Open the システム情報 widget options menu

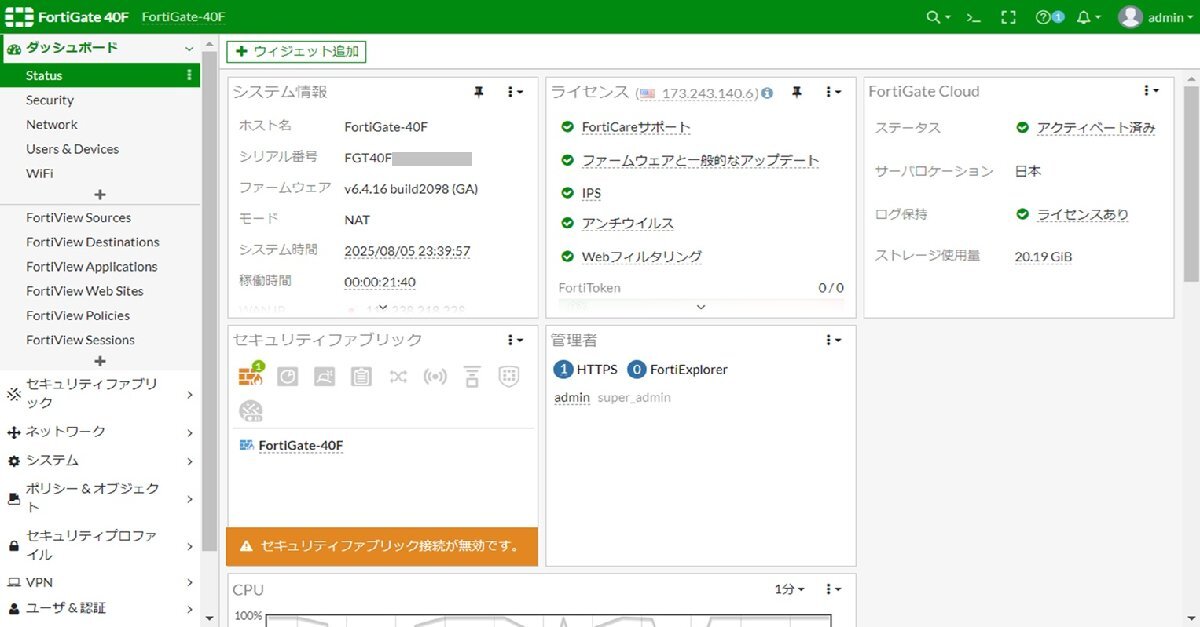pos(514,92)
